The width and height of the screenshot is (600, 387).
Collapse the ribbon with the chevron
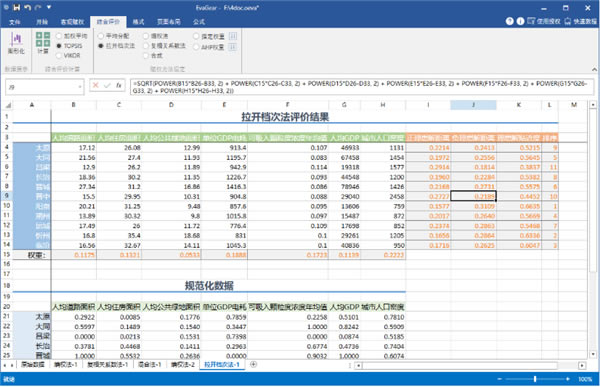pos(594,69)
